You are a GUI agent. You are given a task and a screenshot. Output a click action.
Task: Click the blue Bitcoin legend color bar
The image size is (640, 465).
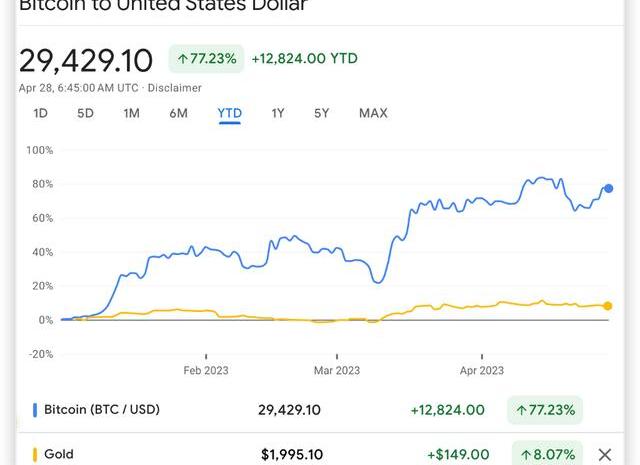point(35,410)
